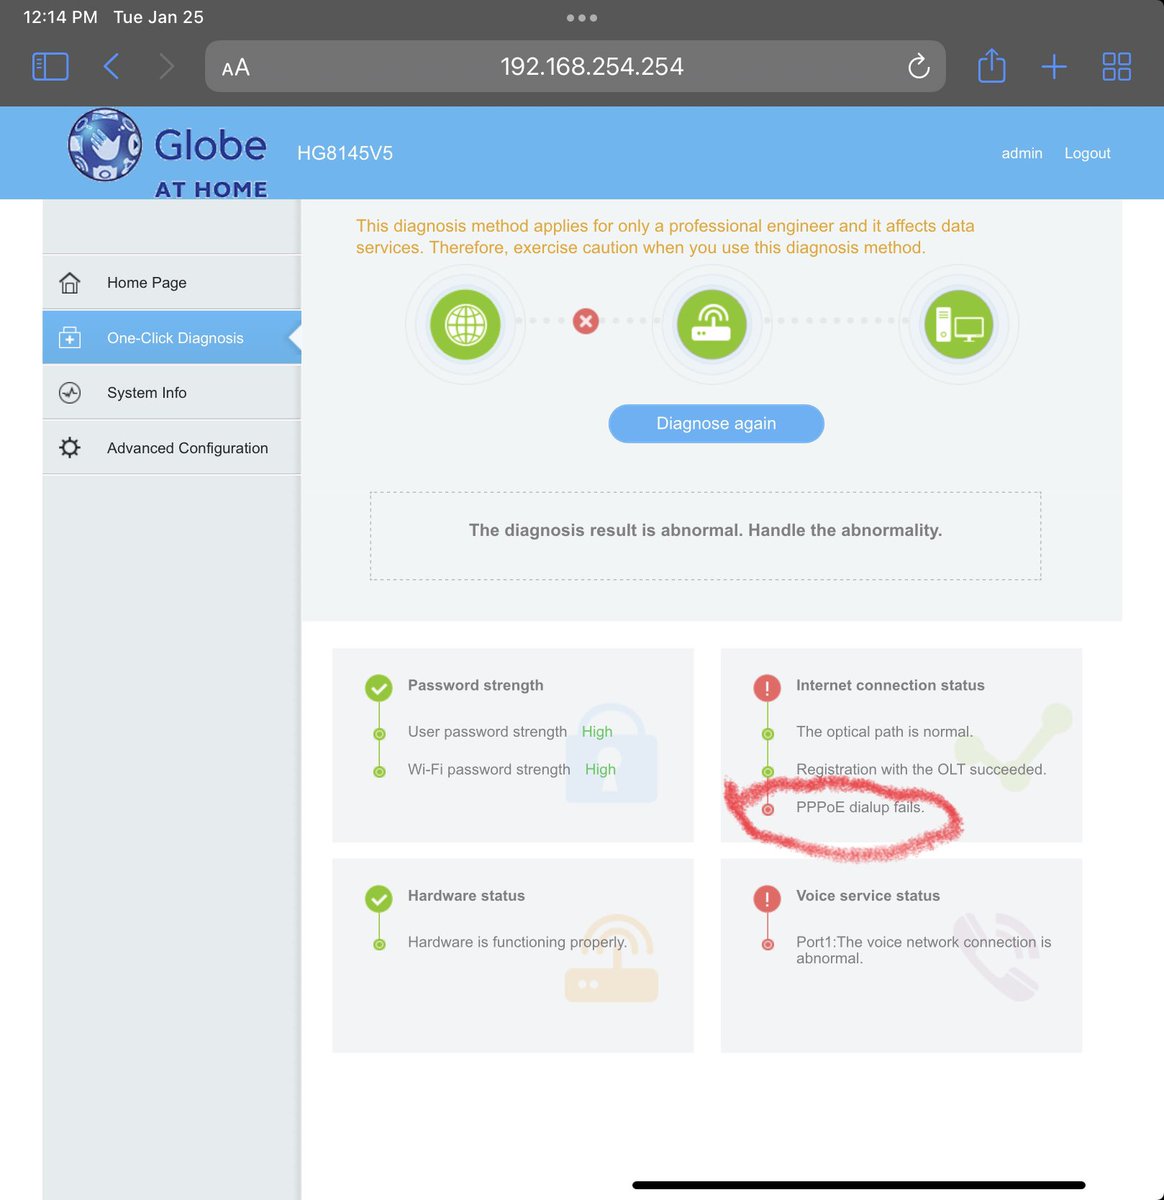Click the 'diagnosis result is abnormal' message
Image resolution: width=1164 pixels, height=1200 pixels.
click(706, 530)
